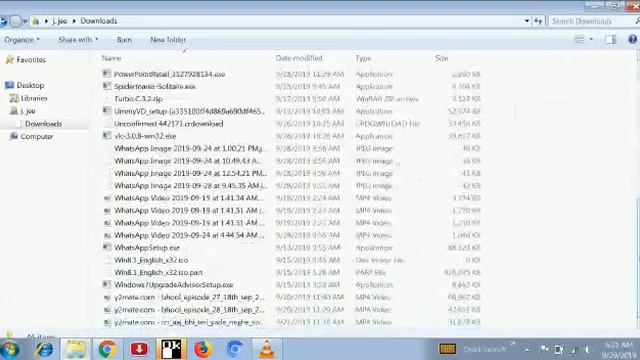Select Downloads in the address breadcrumb

click(x=99, y=21)
